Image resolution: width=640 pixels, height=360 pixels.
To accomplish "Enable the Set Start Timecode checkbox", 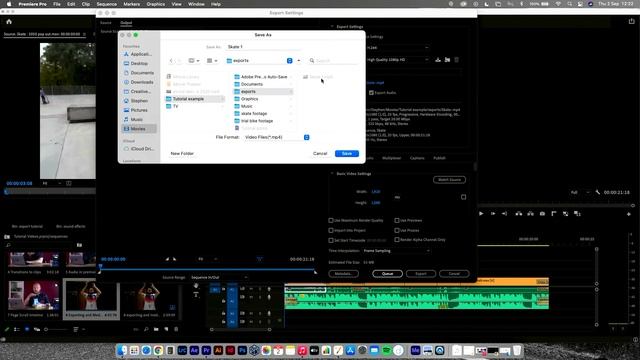I will tap(331, 240).
